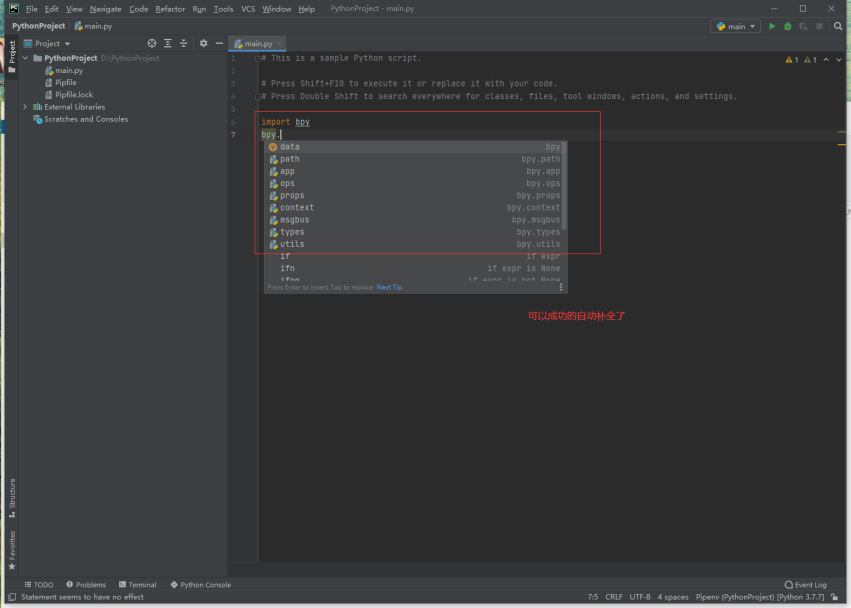This screenshot has width=851, height=608.
Task: Open the Project view selector dropdown
Action: click(x=47, y=43)
